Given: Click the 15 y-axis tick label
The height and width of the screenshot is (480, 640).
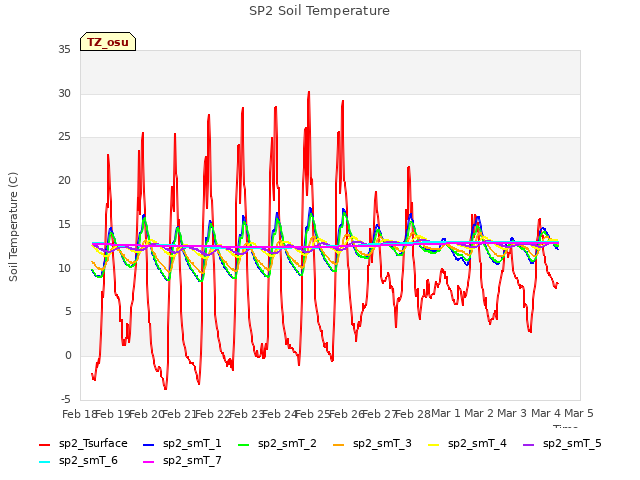Looking at the screenshot, I should tap(64, 224).
